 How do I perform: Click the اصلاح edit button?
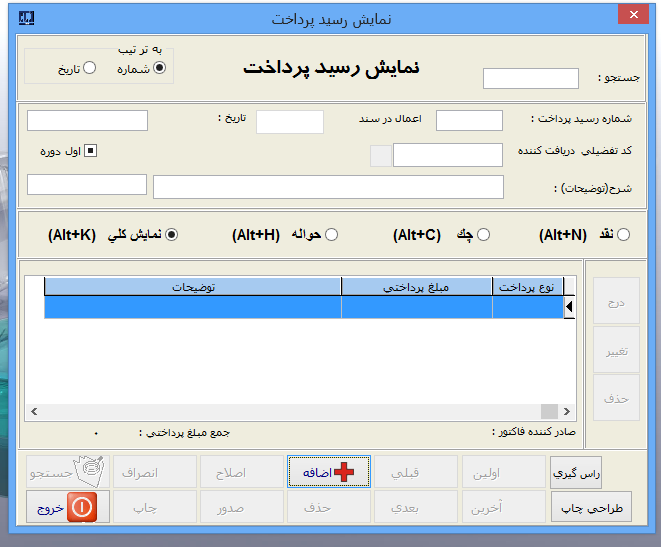(242, 472)
